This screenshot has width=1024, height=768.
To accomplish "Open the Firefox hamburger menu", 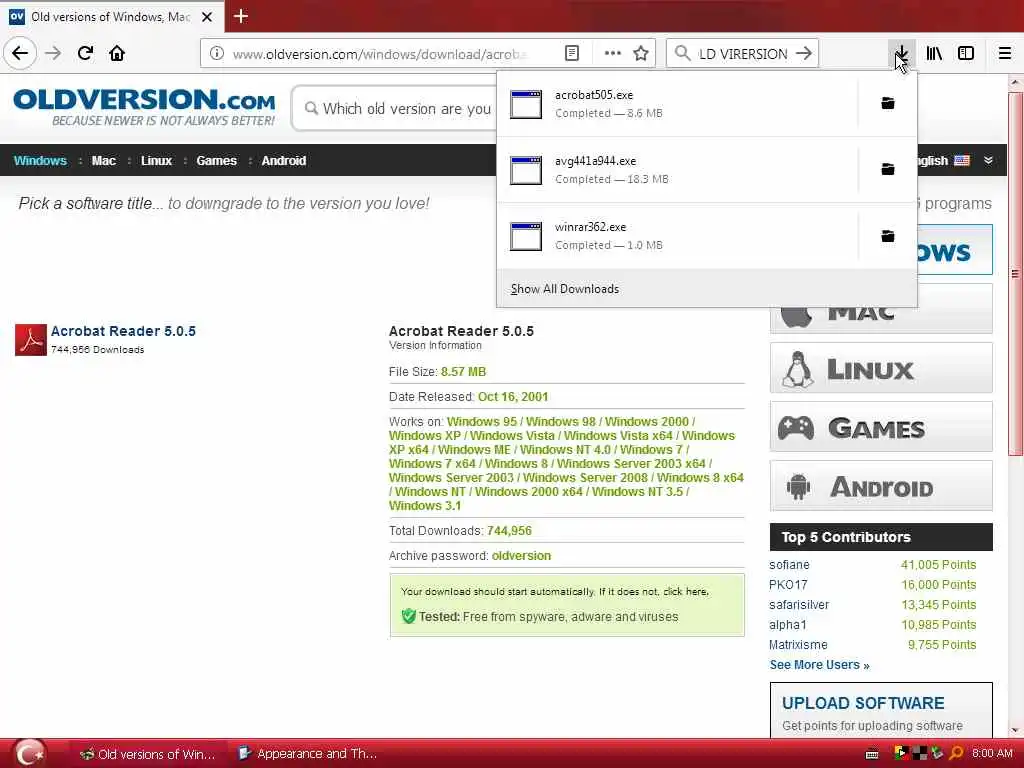I will click(1005, 54).
